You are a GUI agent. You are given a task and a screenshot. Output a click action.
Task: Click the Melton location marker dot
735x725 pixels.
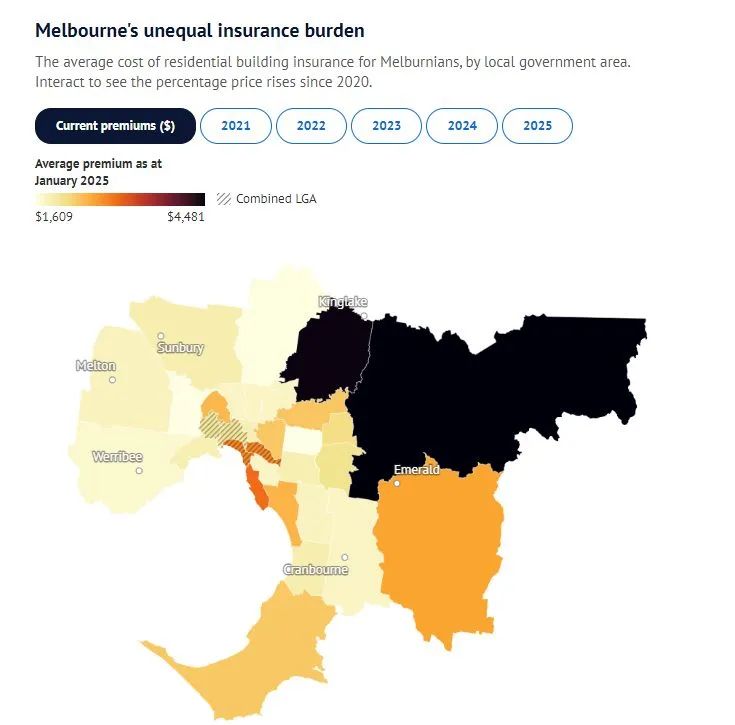pos(112,380)
